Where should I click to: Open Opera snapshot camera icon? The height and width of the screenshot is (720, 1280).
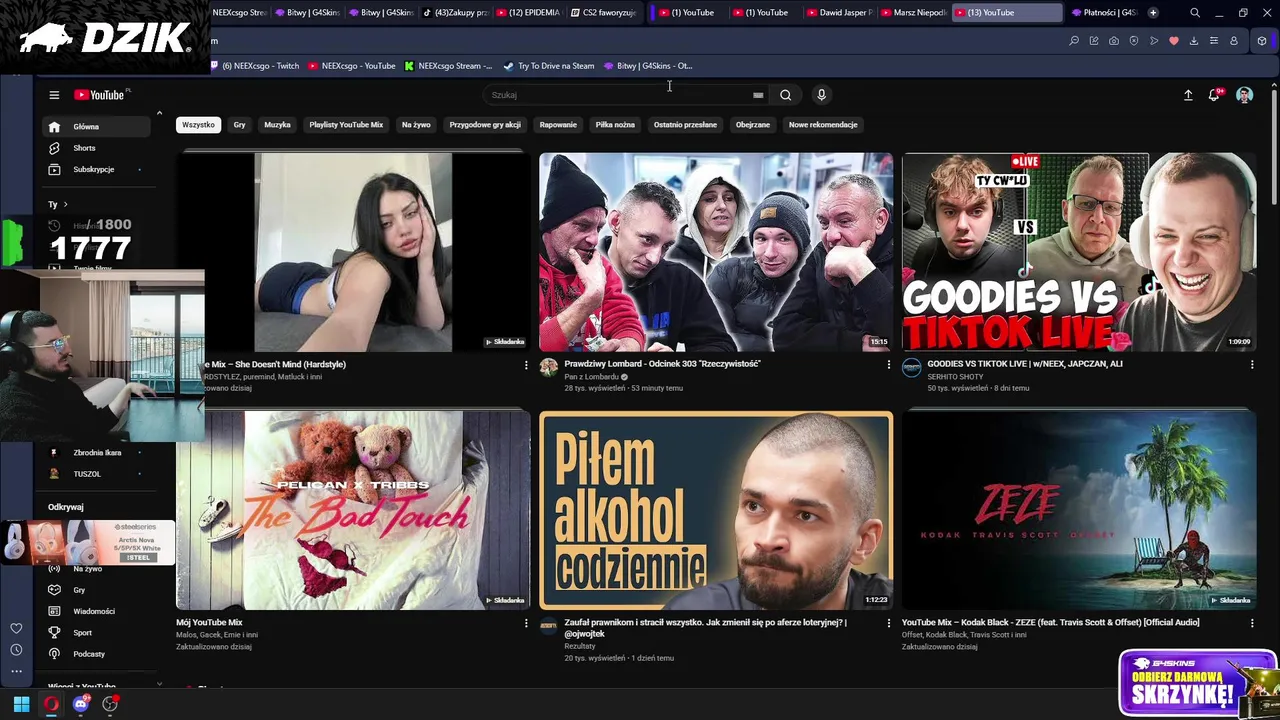click(x=1114, y=41)
